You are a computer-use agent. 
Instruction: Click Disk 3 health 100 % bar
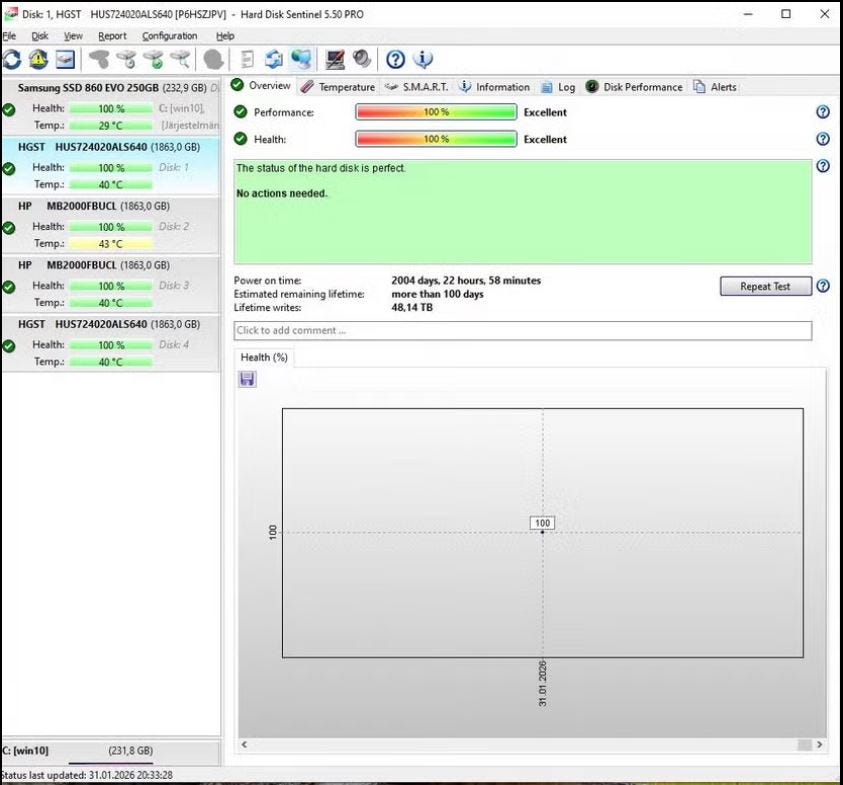click(111, 286)
